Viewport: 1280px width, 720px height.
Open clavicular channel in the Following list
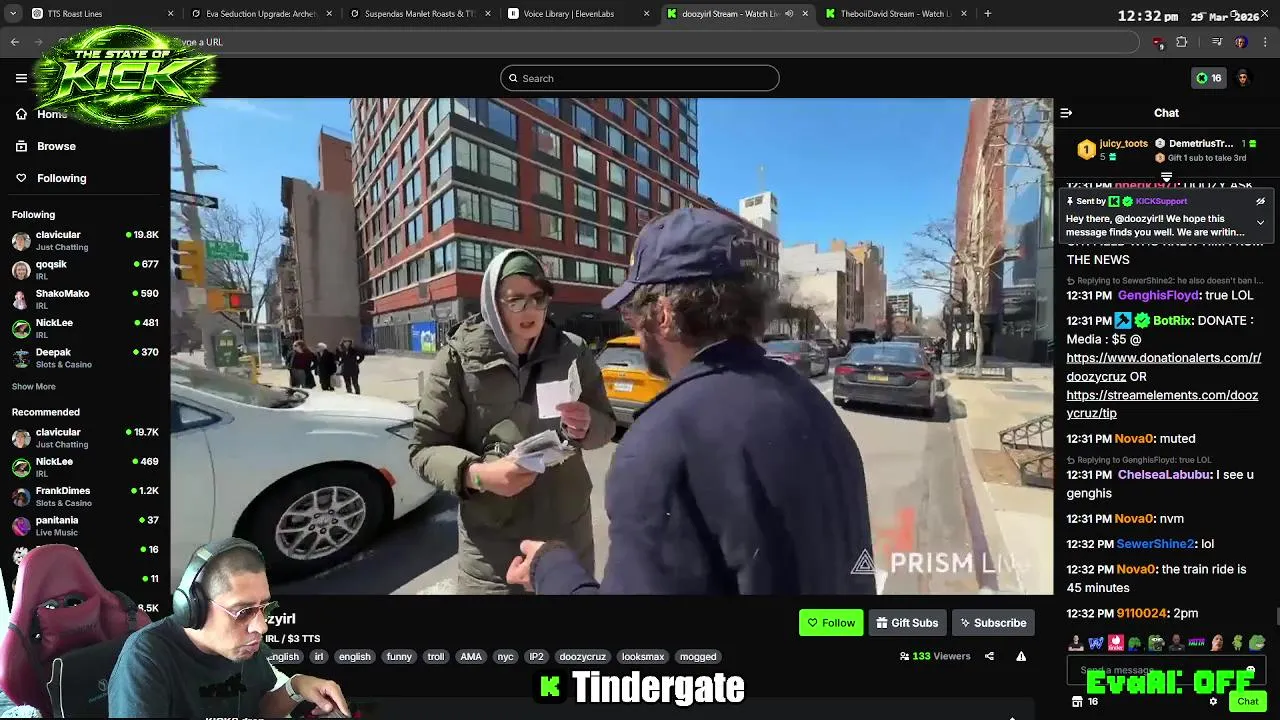coord(85,240)
